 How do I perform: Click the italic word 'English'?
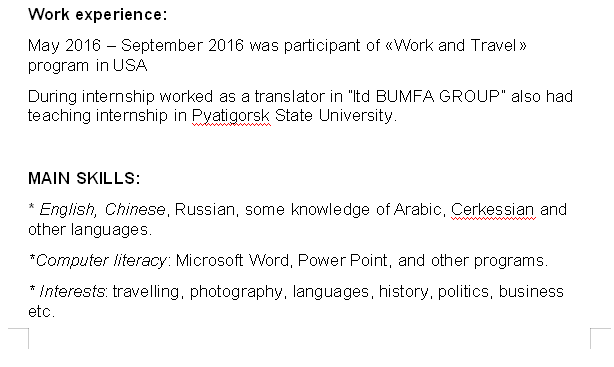point(67,210)
